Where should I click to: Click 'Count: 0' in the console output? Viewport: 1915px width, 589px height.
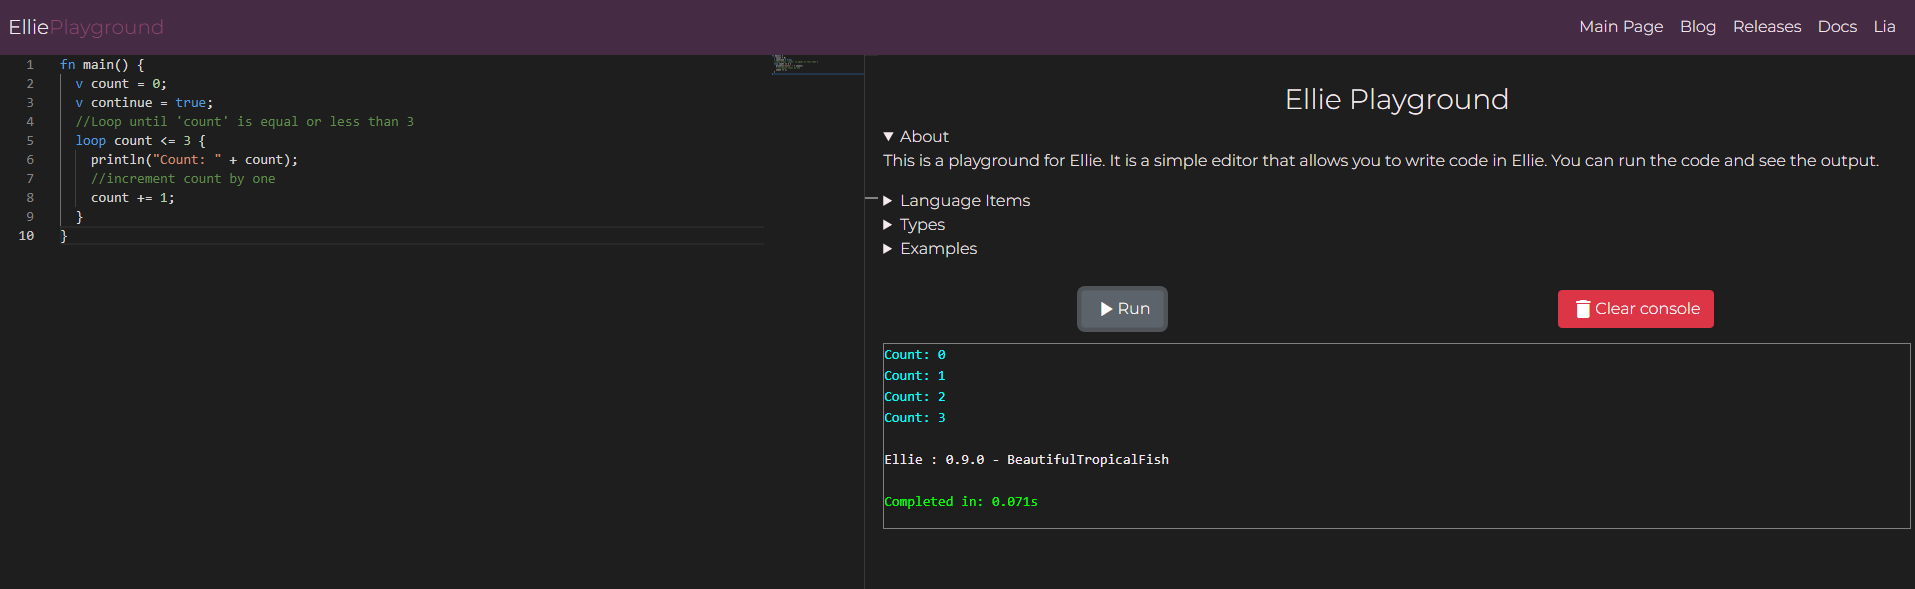click(x=915, y=355)
